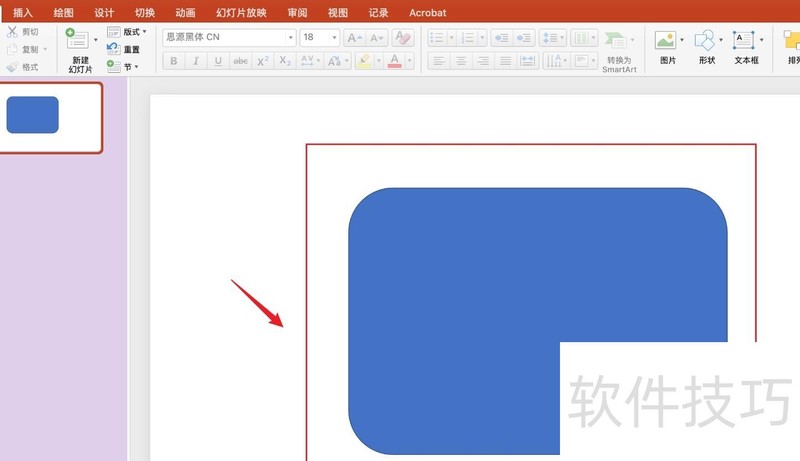Screen dimensions: 800x461
Task: Open the Shapes (形状) gallery icon
Action: tap(705, 40)
